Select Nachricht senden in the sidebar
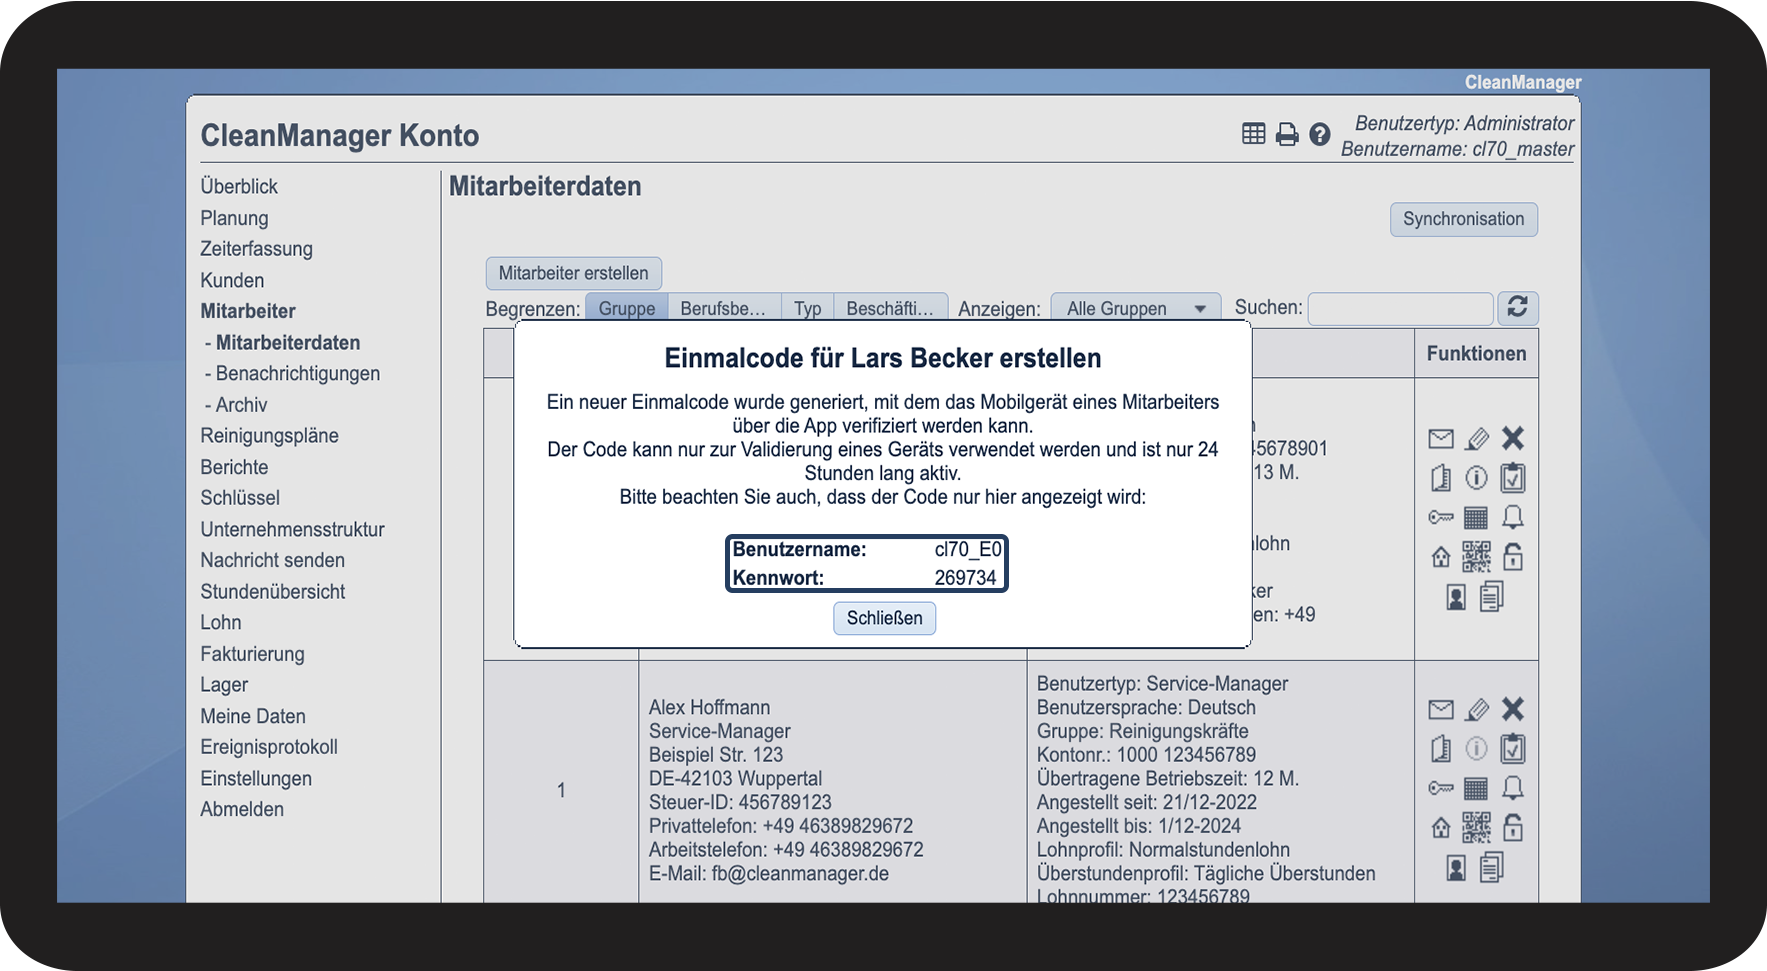The width and height of the screenshot is (1767, 971). point(272,561)
